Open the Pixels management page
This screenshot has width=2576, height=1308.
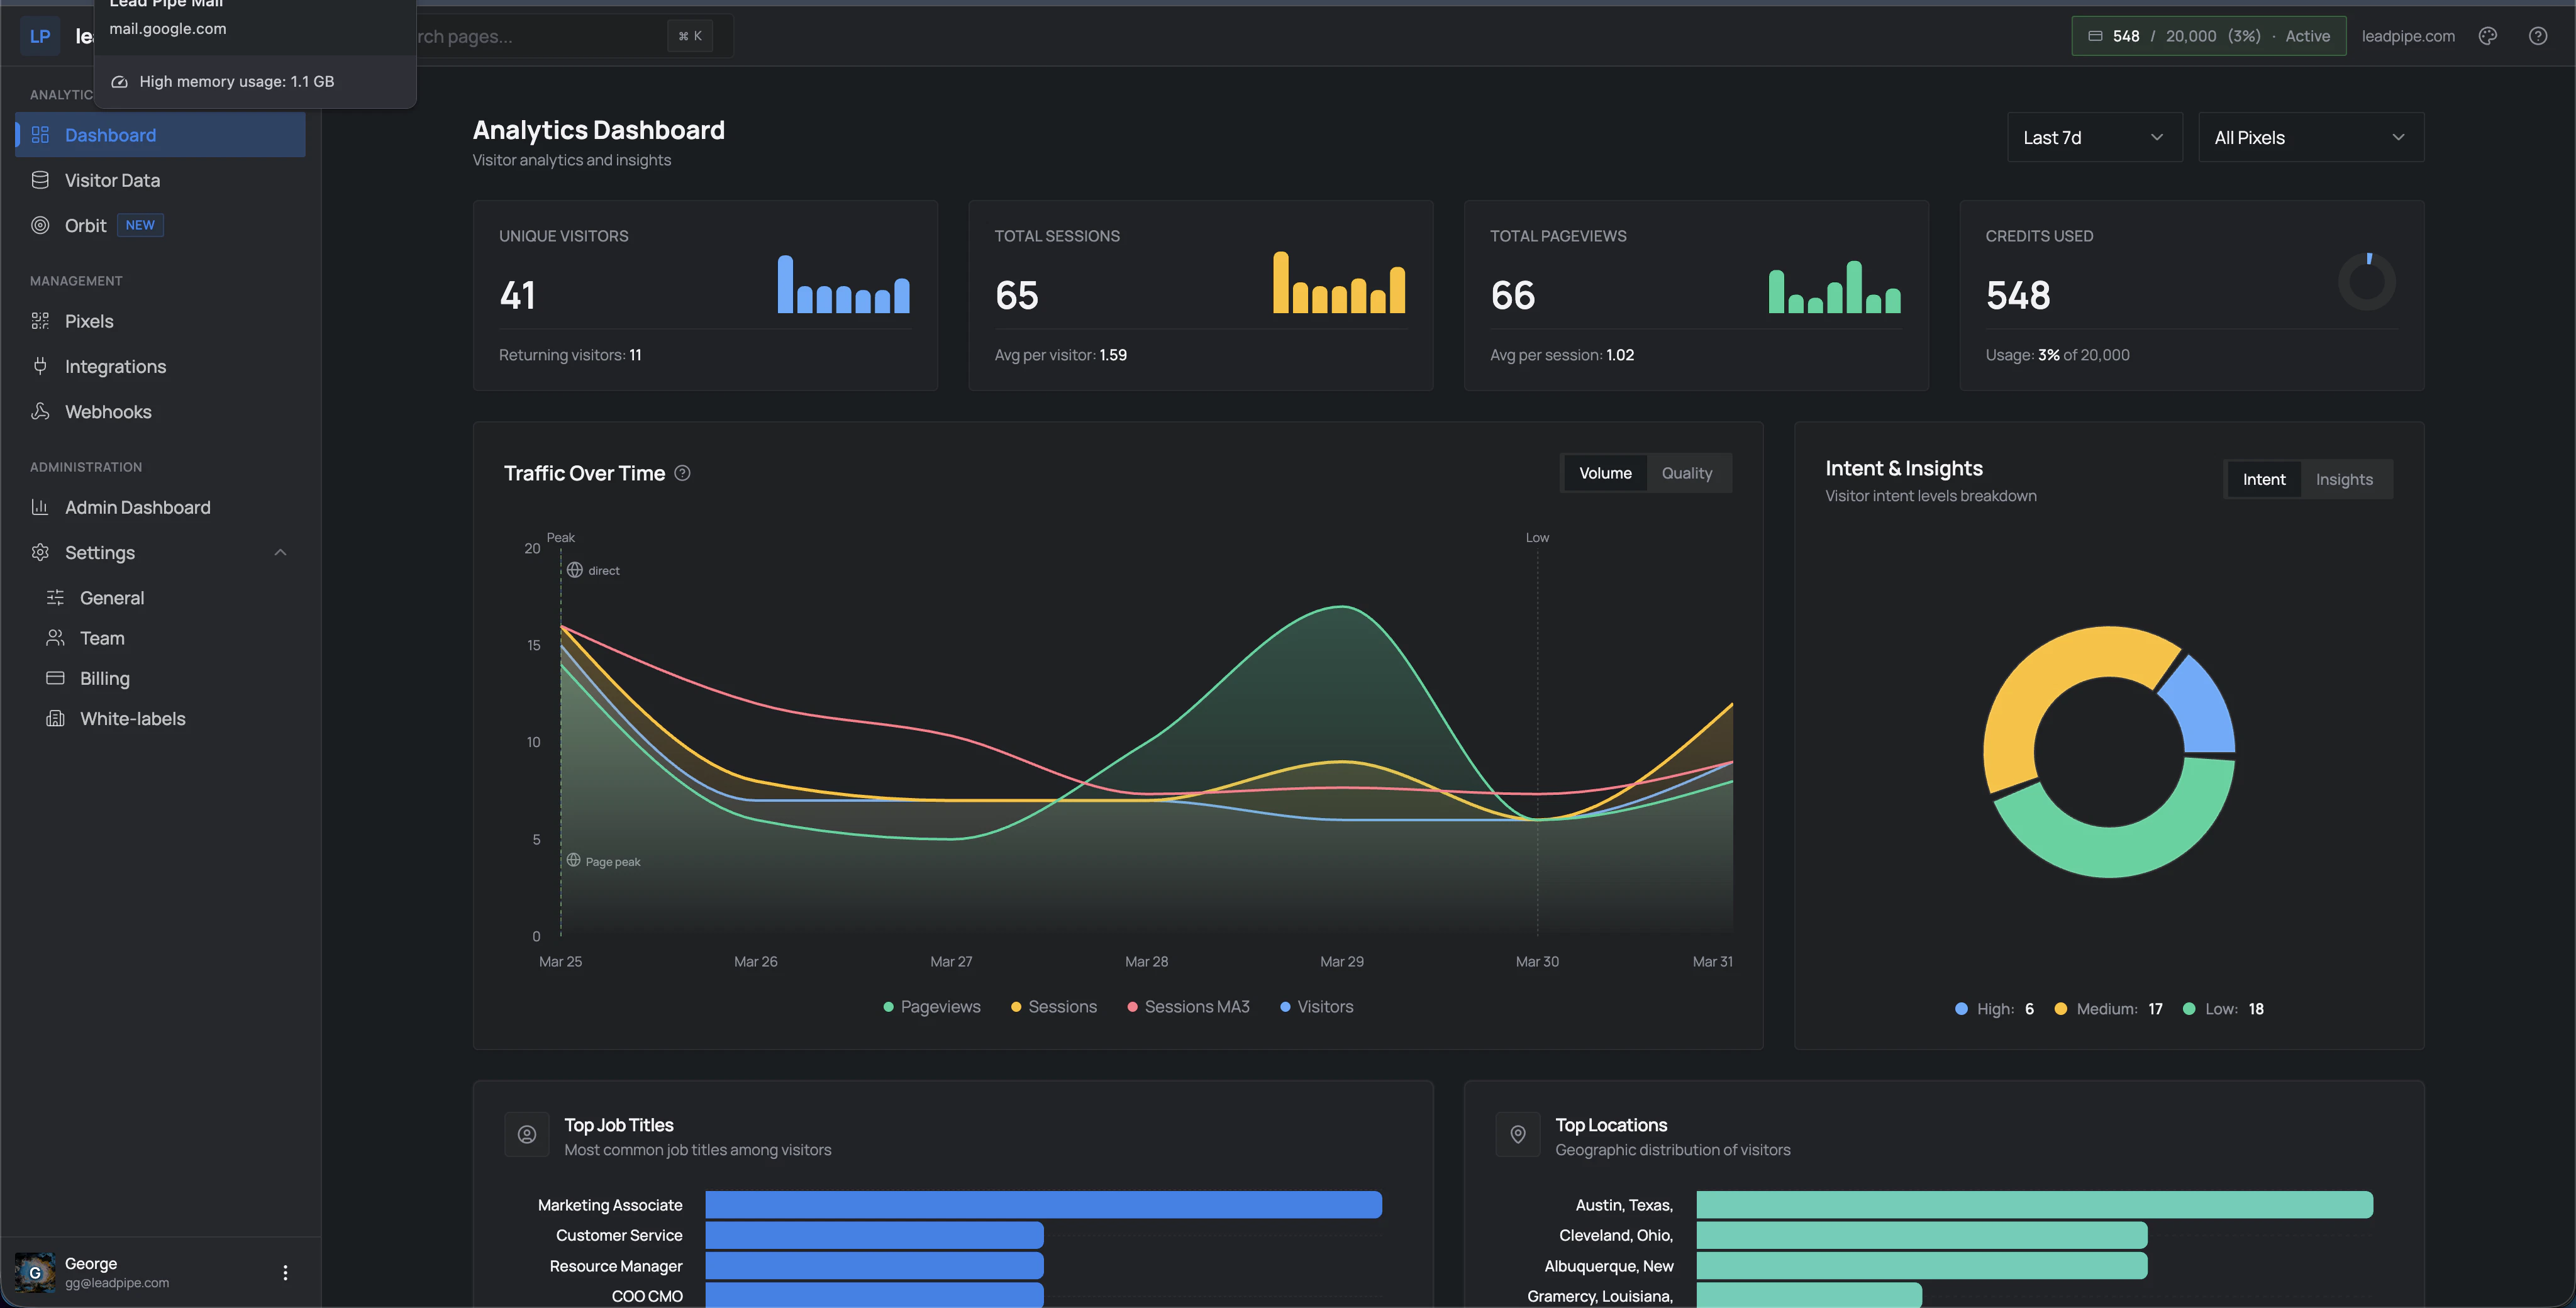[89, 320]
